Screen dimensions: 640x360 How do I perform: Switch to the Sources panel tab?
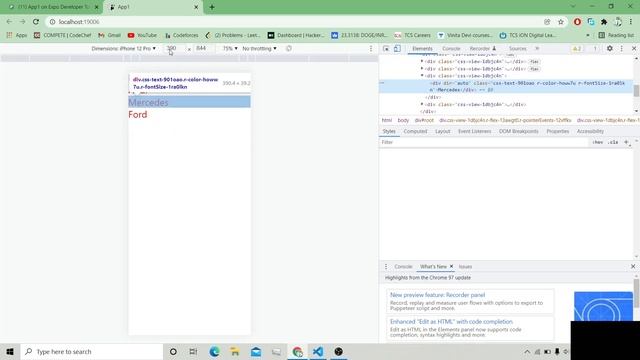pos(518,48)
